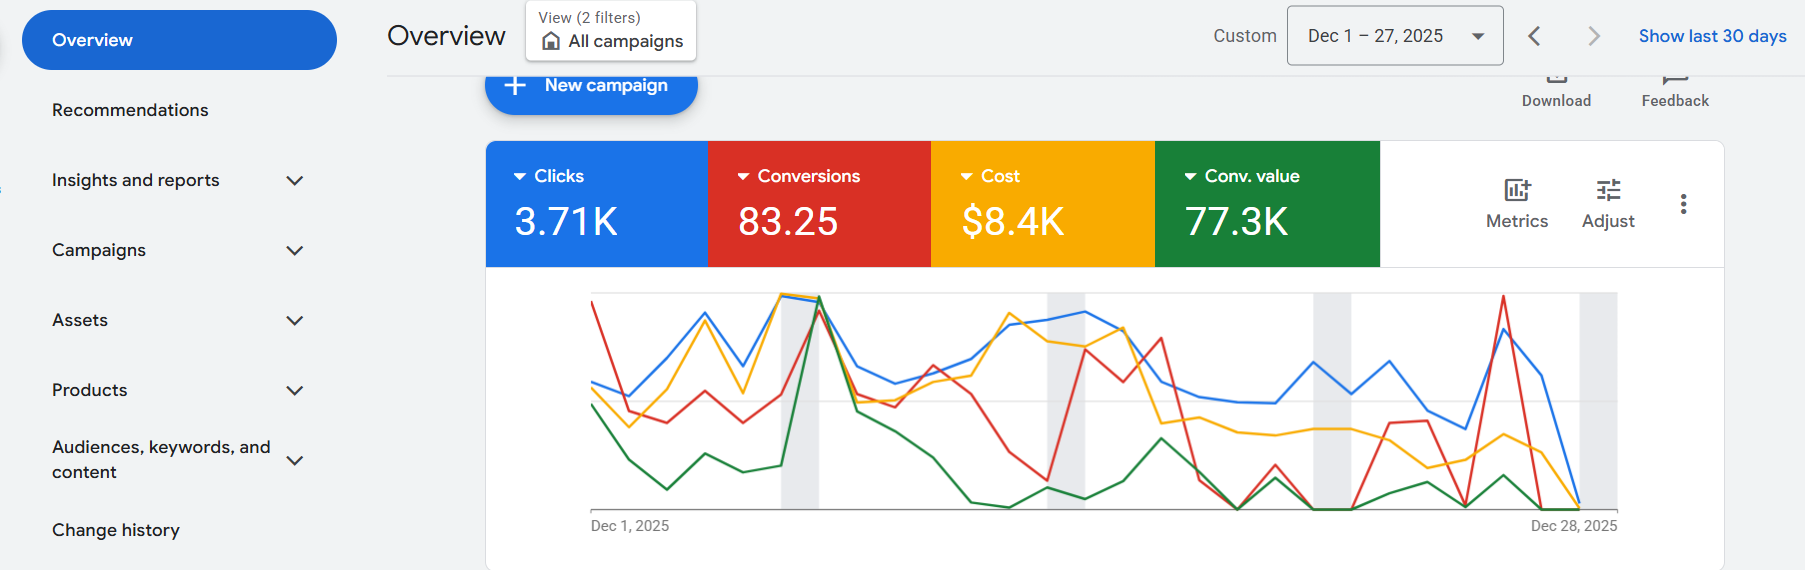This screenshot has height=570, width=1805.
Task: Go to next date range arrow
Action: coord(1594,36)
